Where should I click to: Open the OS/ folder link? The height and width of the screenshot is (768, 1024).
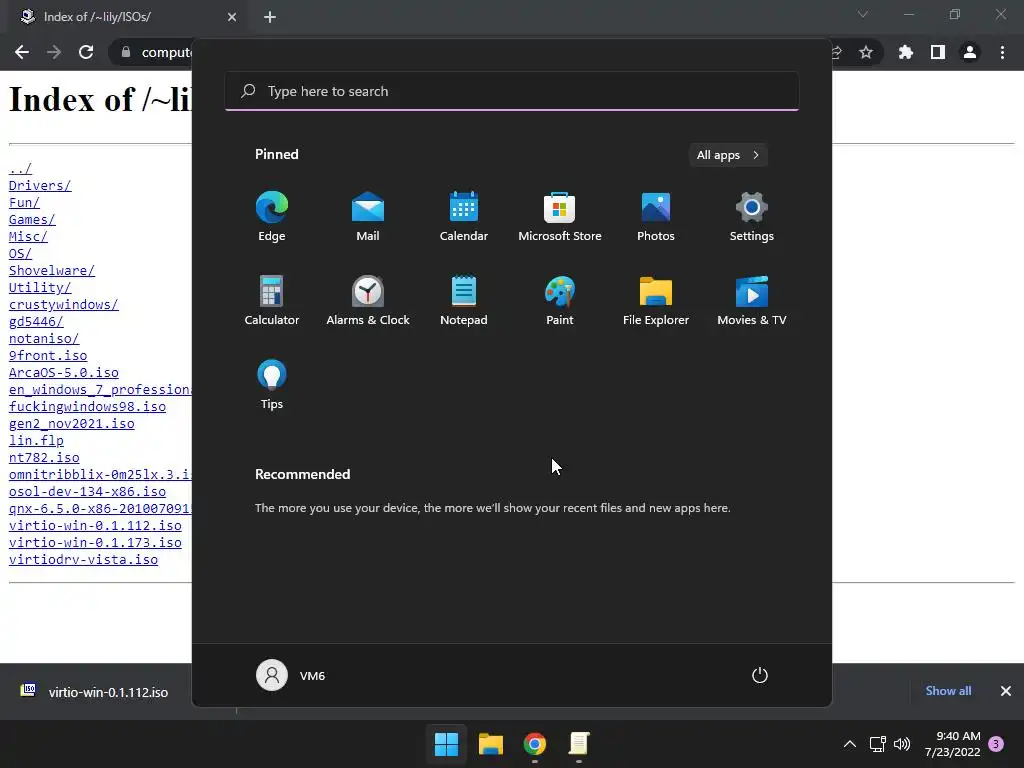point(20,253)
